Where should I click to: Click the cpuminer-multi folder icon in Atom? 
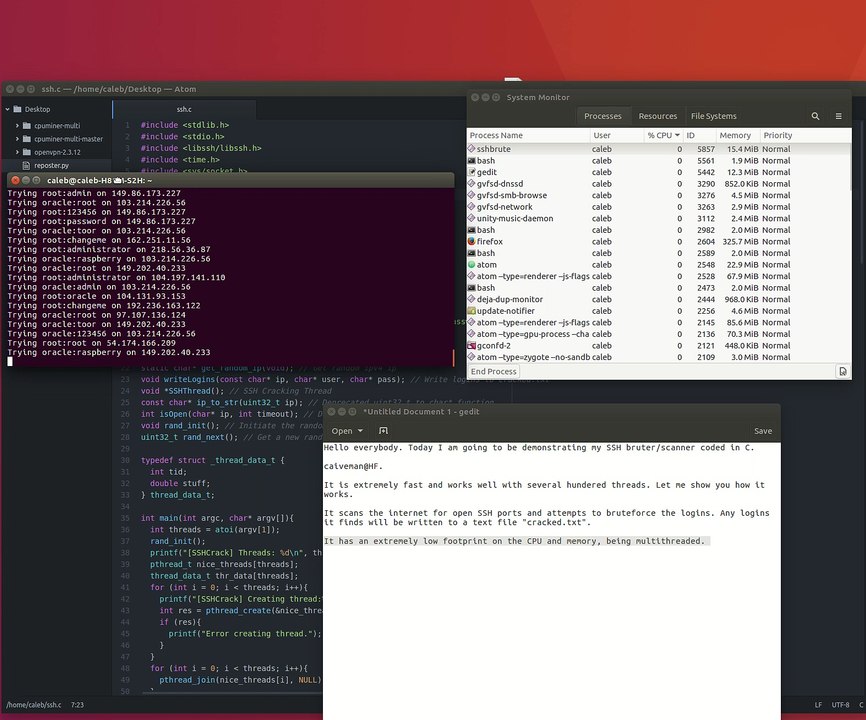tap(27, 125)
